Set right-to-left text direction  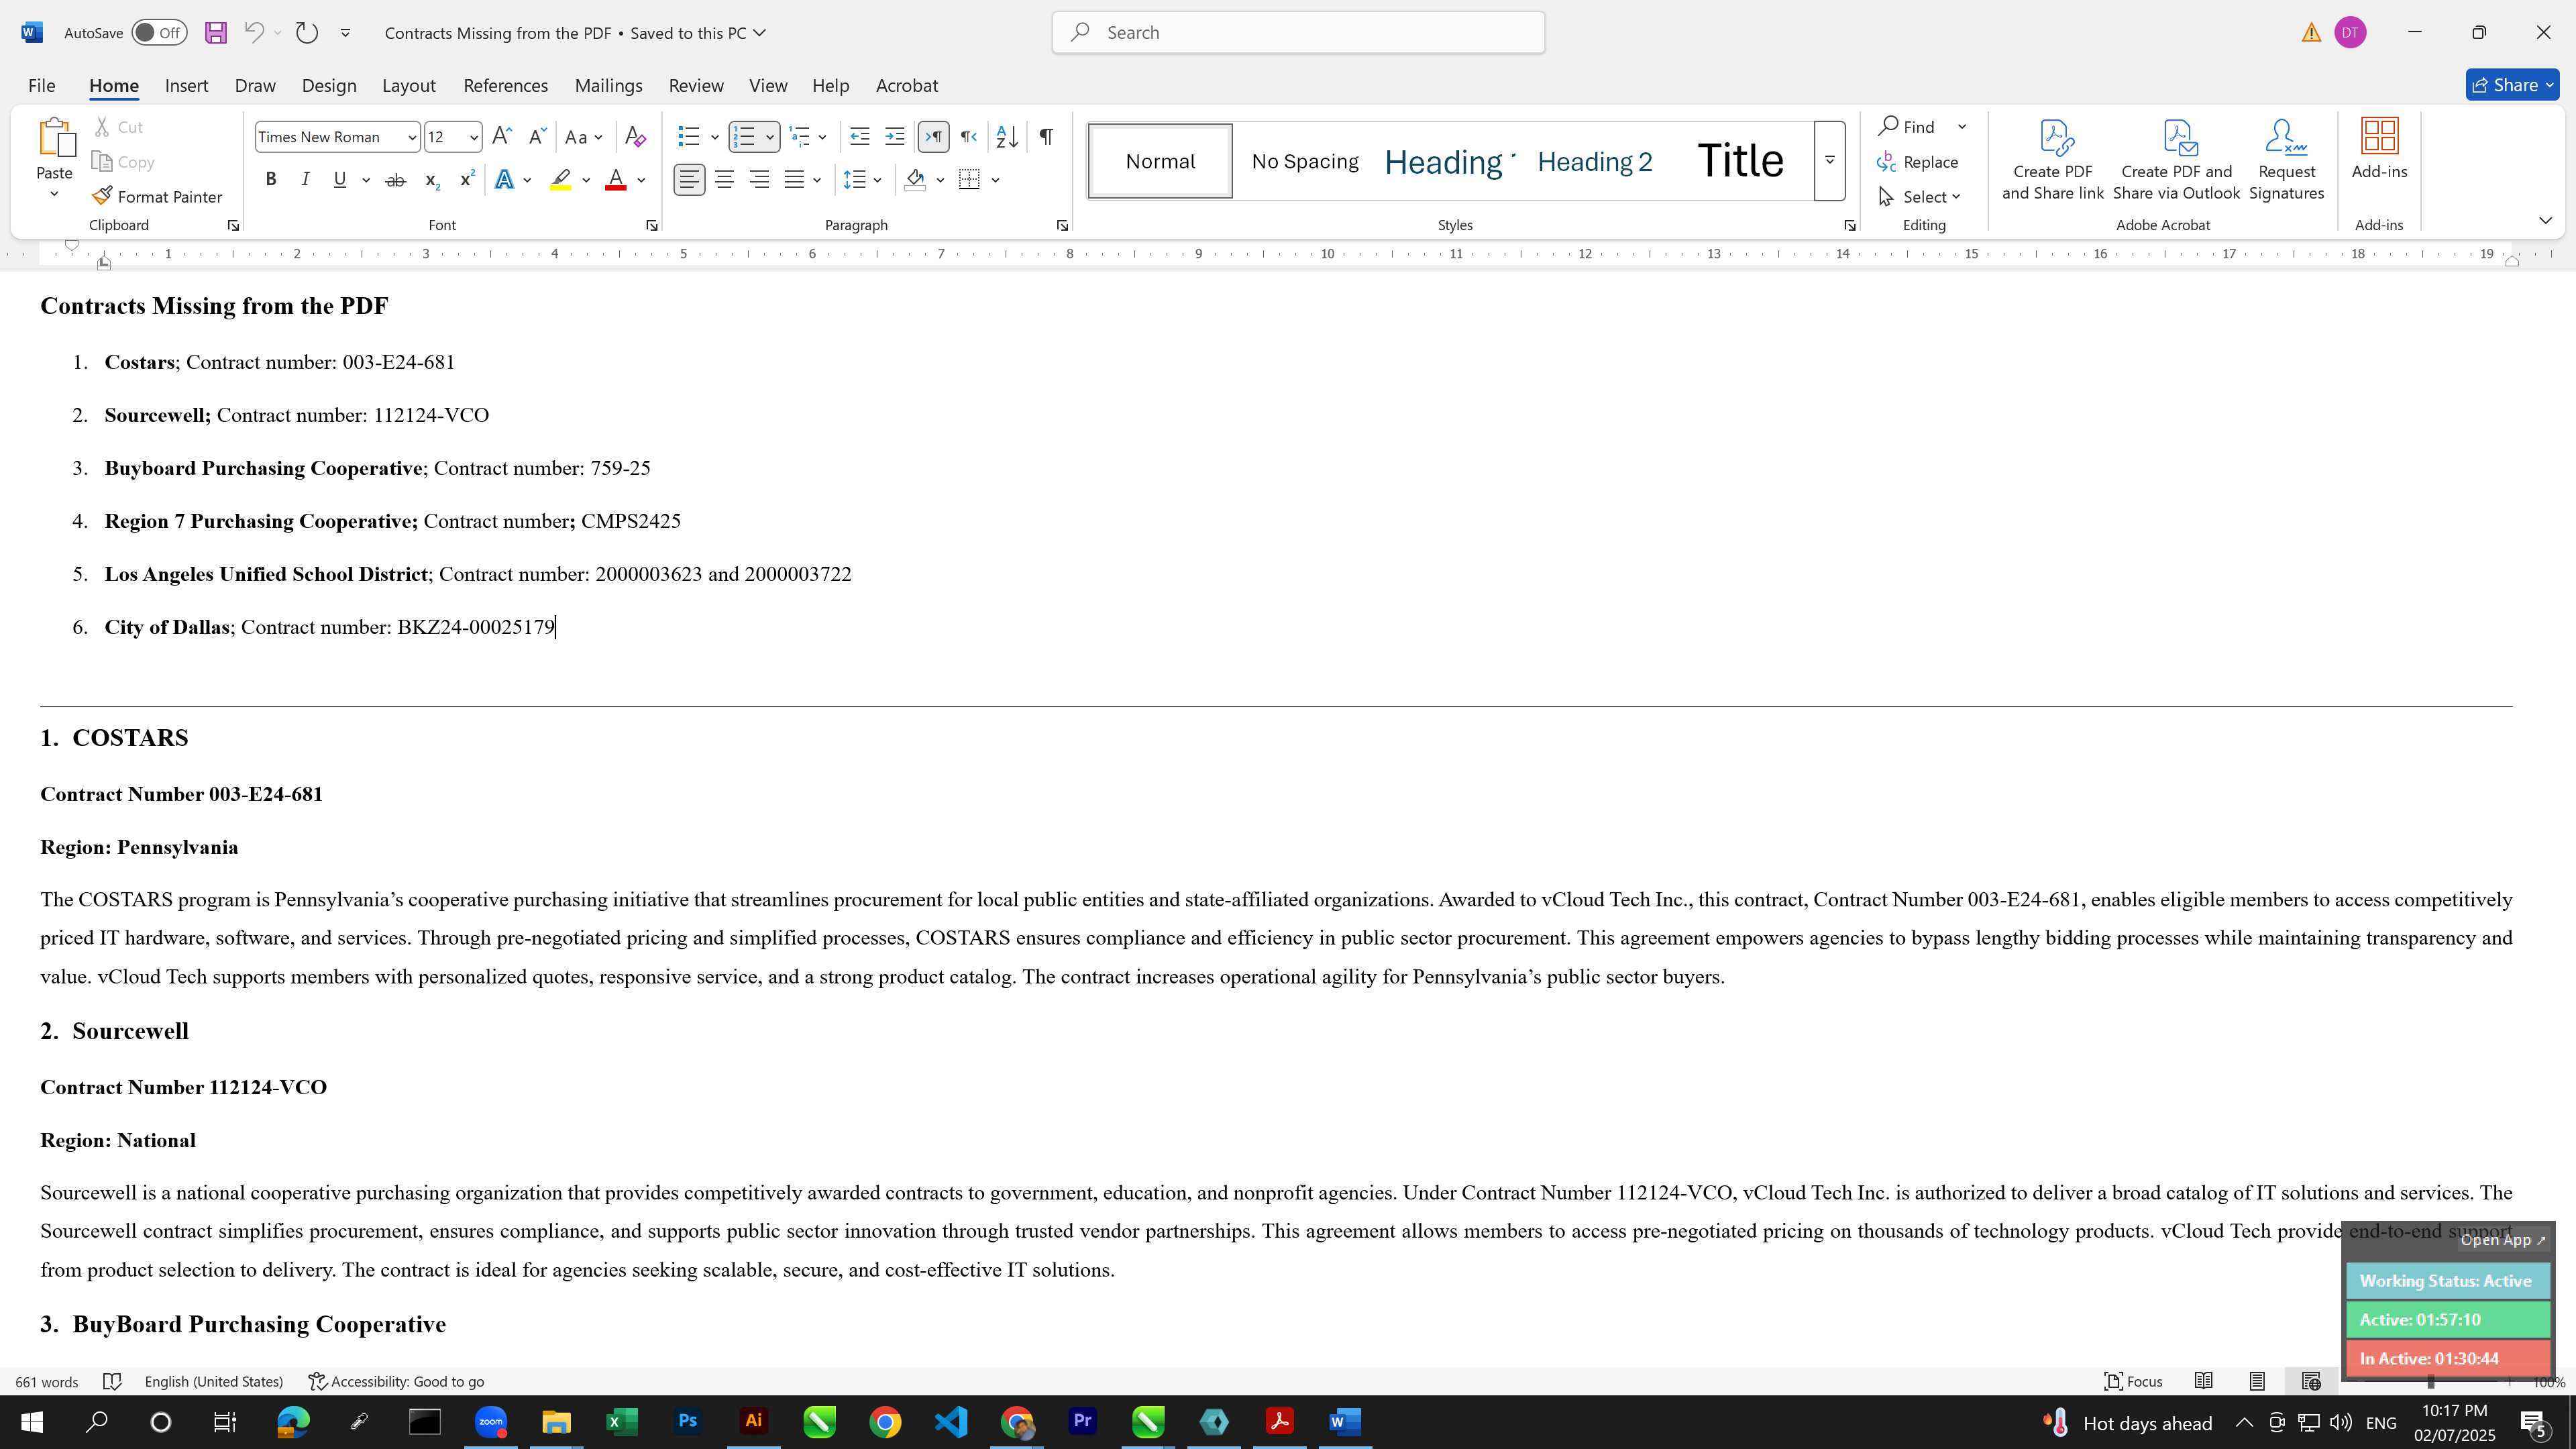coord(968,137)
